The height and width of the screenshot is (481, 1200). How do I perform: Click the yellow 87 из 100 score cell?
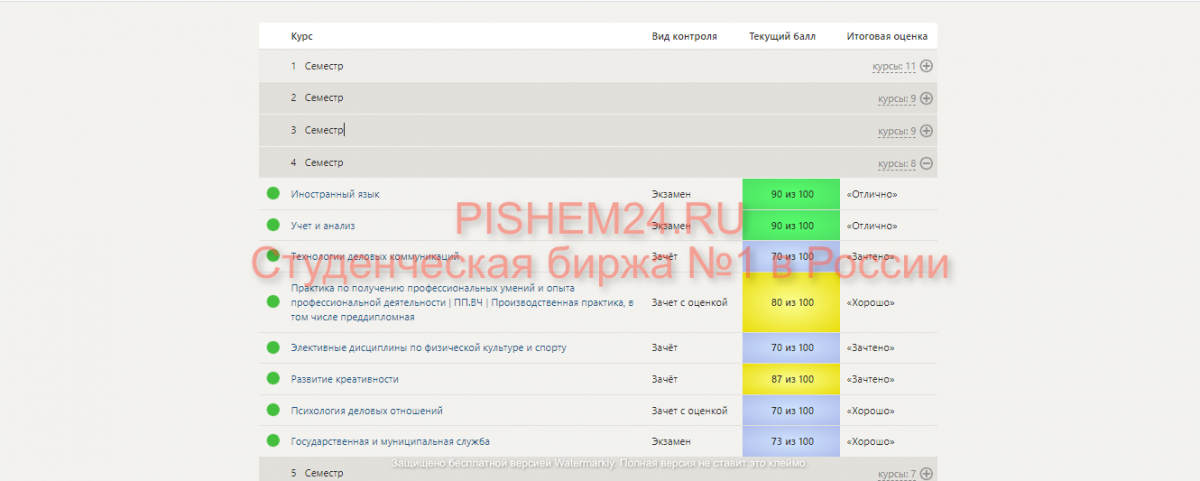(792, 379)
